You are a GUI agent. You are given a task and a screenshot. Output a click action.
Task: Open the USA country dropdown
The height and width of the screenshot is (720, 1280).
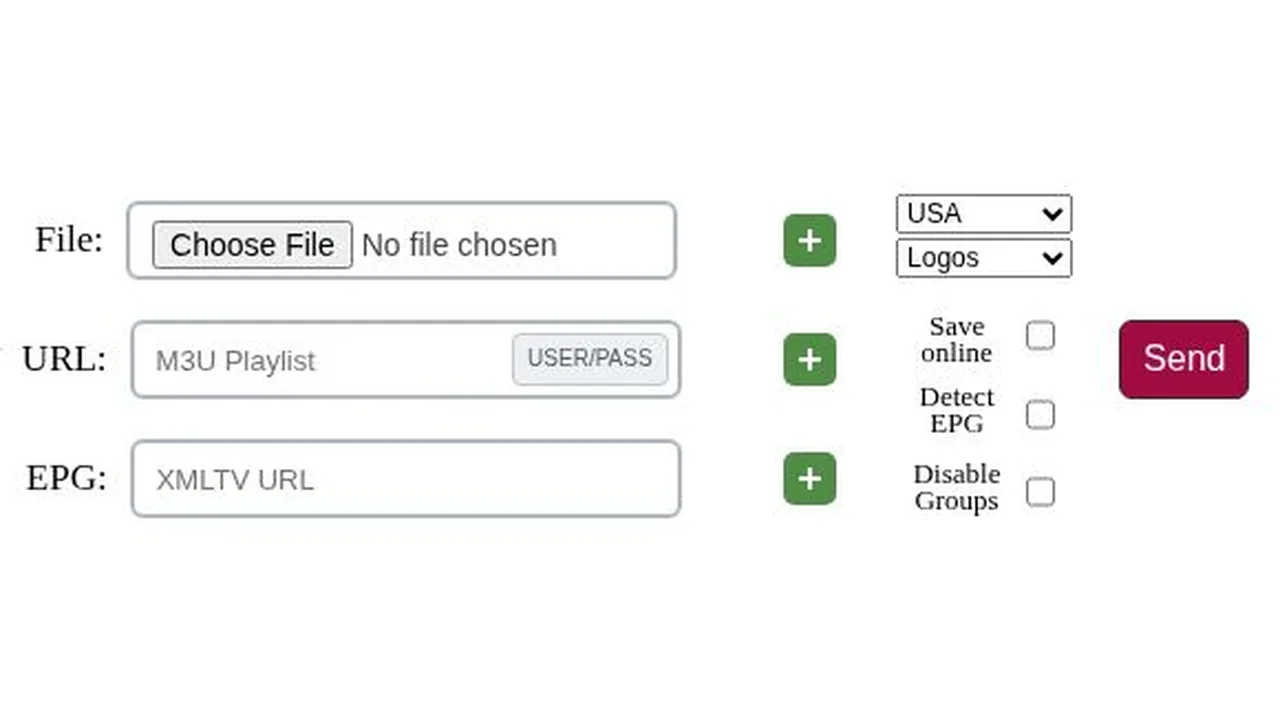coord(984,213)
